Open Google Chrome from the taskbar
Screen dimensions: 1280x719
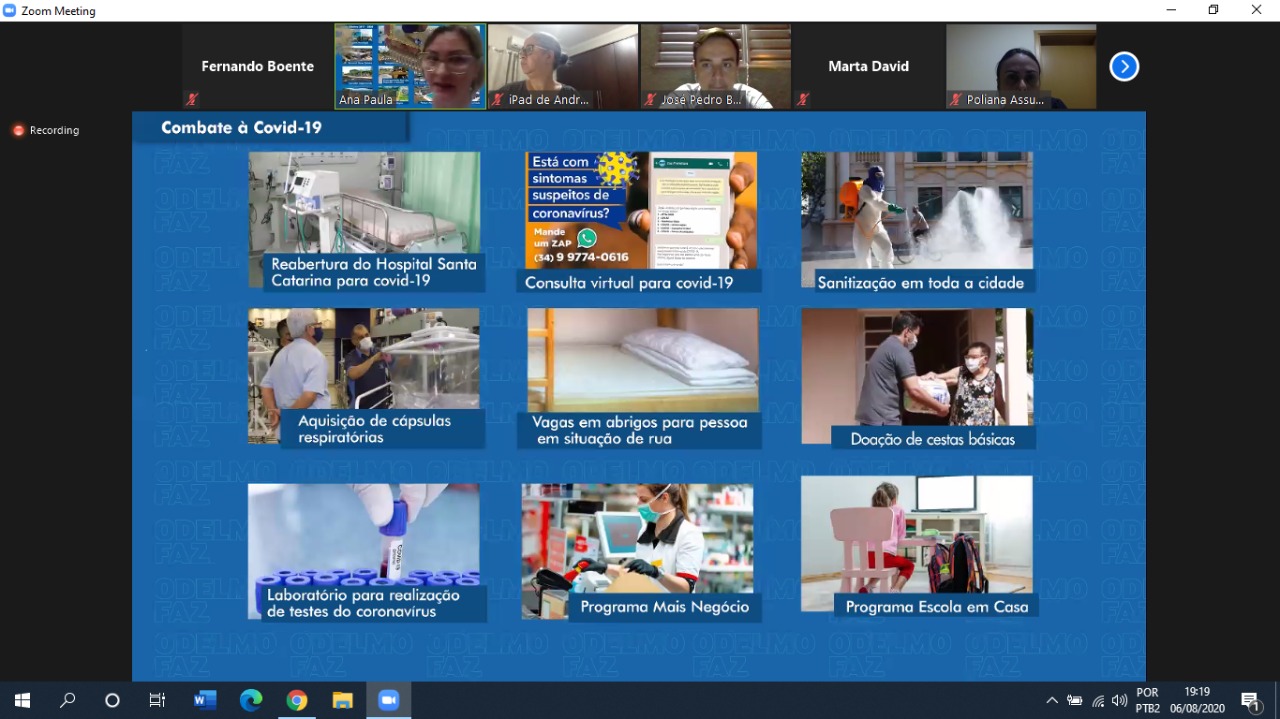[x=297, y=700]
